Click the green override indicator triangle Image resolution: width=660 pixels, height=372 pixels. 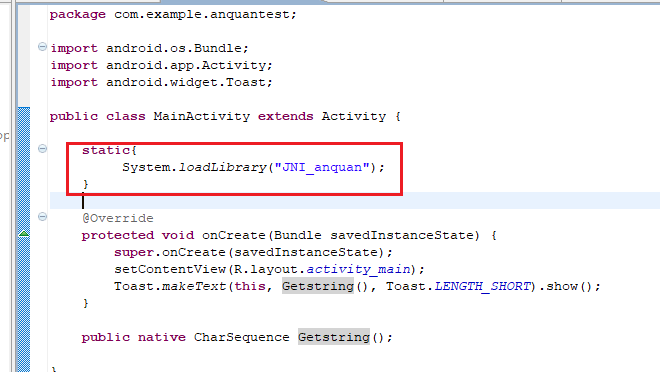(x=24, y=234)
